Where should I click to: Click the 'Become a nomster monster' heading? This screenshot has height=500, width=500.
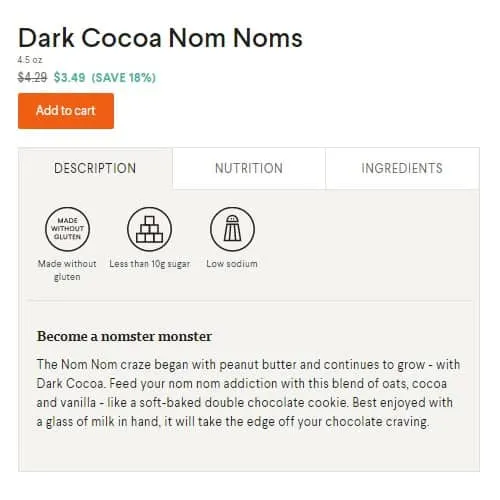point(124,336)
